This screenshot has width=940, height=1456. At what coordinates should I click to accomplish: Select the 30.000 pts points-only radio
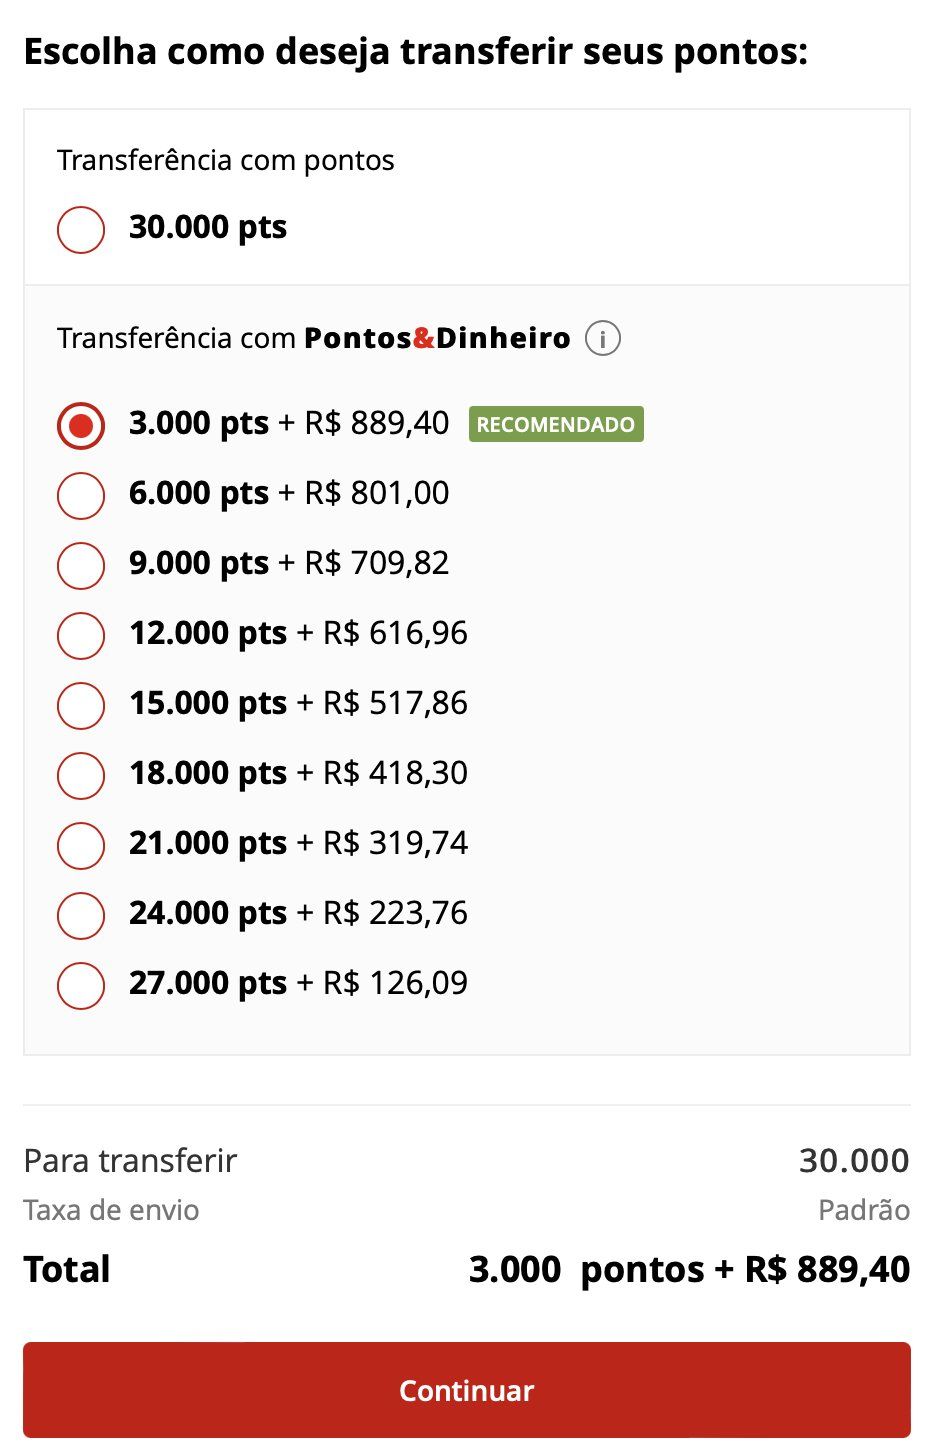coord(81,229)
